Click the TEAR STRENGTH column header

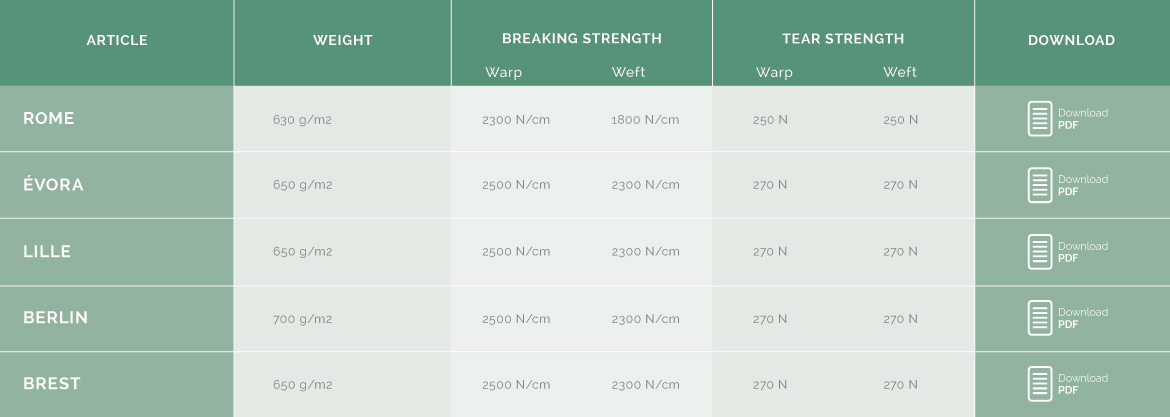(x=843, y=38)
